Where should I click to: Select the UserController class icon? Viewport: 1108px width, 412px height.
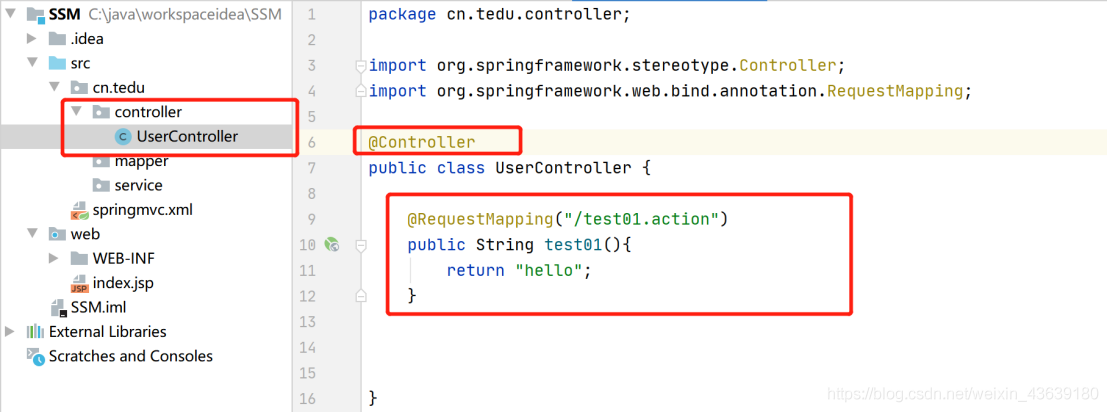point(123,137)
